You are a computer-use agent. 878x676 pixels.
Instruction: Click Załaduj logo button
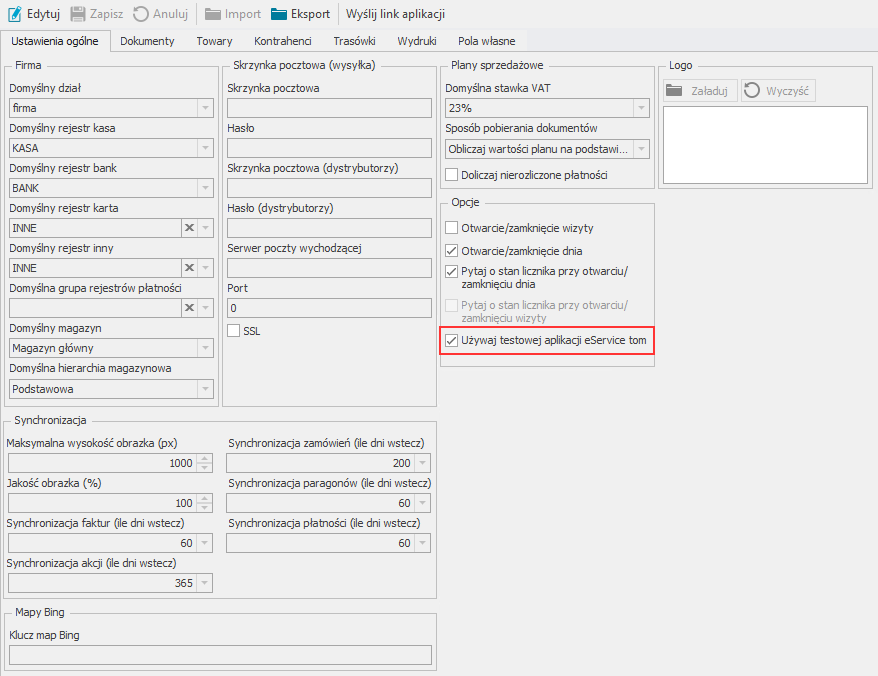coord(700,91)
